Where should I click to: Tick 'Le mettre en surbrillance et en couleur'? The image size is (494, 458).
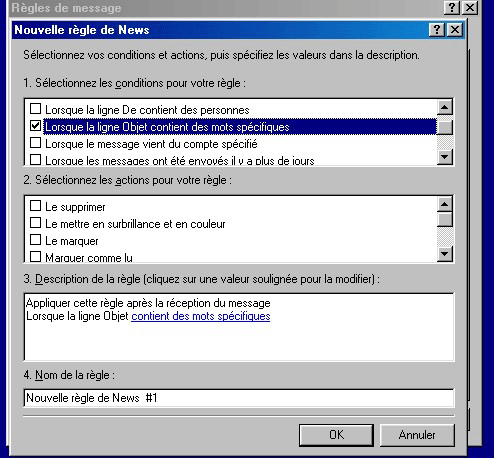pos(36,223)
